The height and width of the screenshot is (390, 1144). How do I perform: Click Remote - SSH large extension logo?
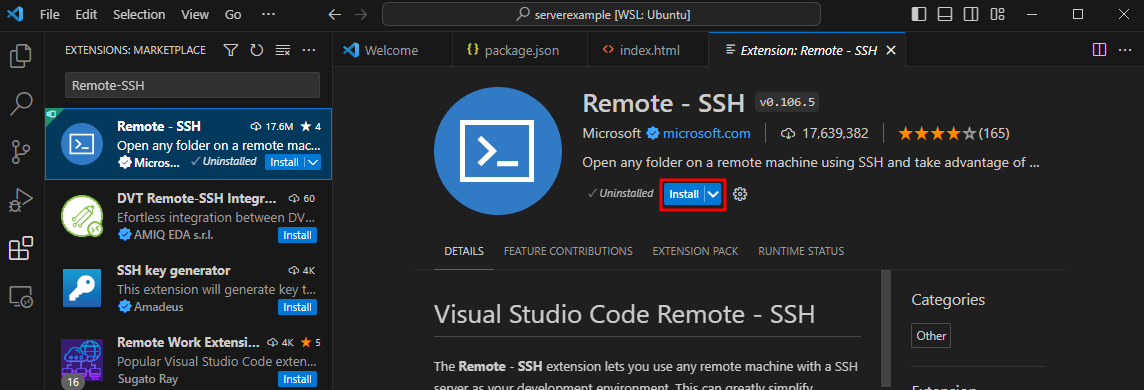click(498, 152)
